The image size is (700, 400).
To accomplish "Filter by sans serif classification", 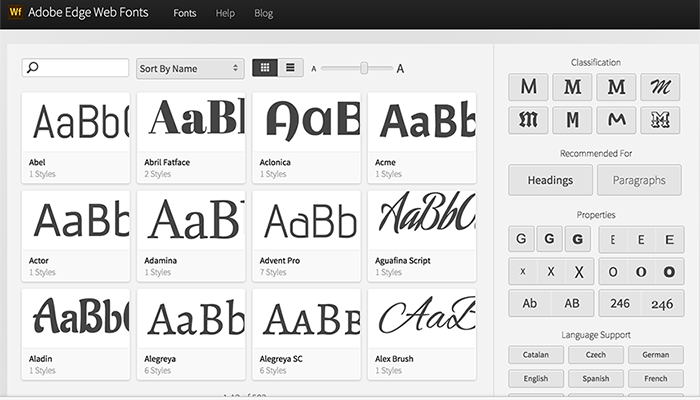I will click(528, 87).
